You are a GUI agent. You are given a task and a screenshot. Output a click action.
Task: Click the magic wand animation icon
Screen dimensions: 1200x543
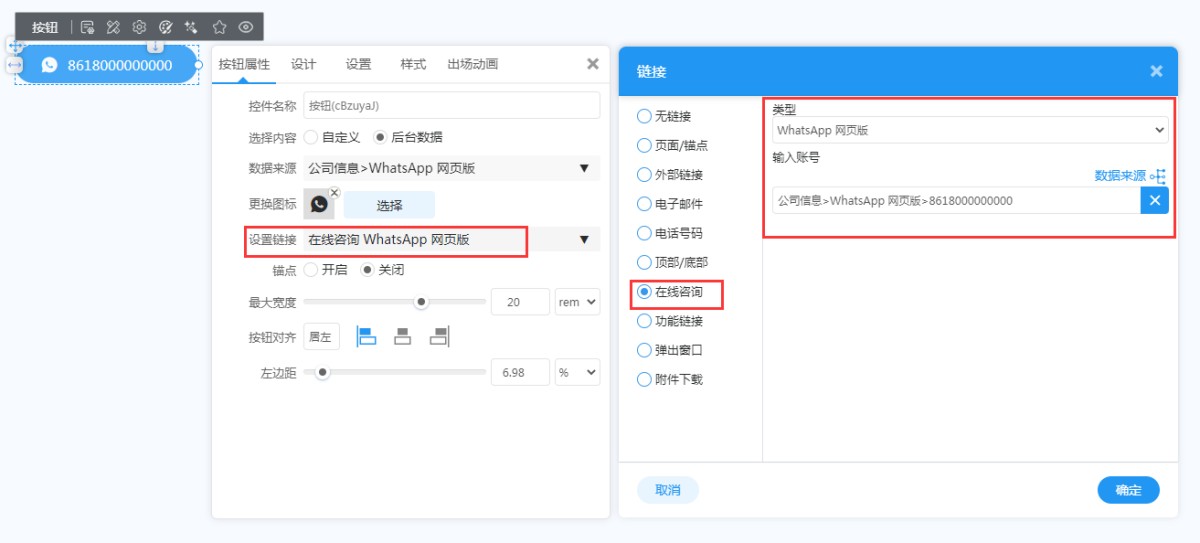click(192, 27)
